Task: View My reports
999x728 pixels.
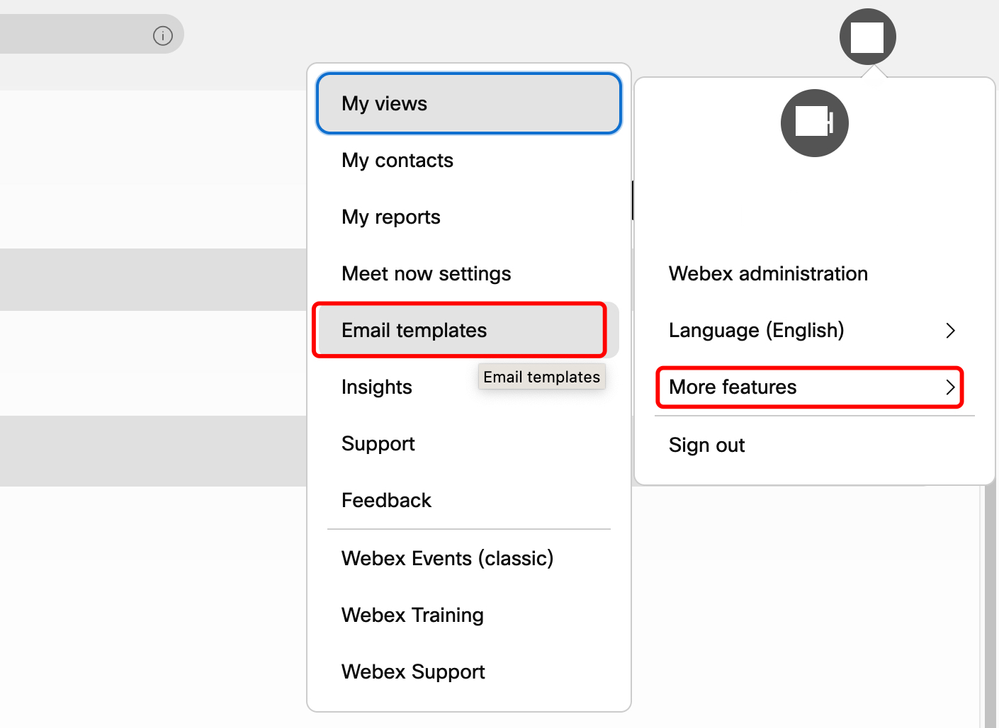Action: 391,217
